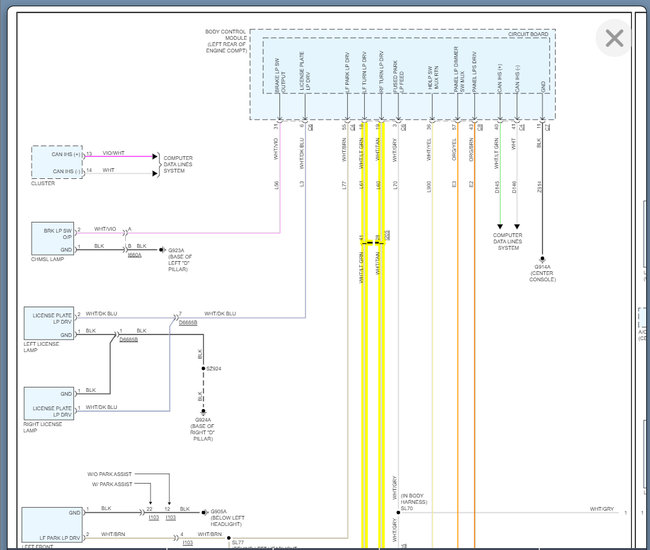Viewport: 650px width, 550px height.
Task: Click the green CAN IHS arrow under D145
Action: (x=499, y=225)
